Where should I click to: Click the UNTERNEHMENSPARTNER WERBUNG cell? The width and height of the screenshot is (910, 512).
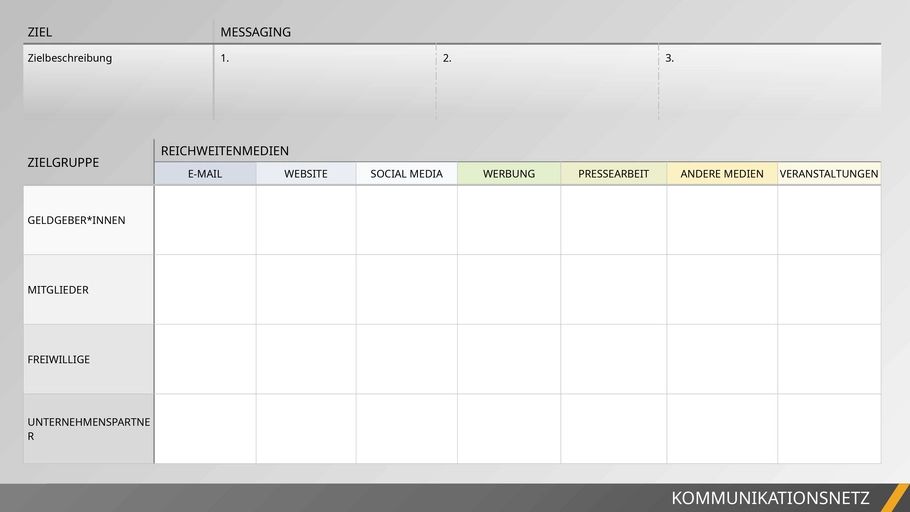[509, 429]
